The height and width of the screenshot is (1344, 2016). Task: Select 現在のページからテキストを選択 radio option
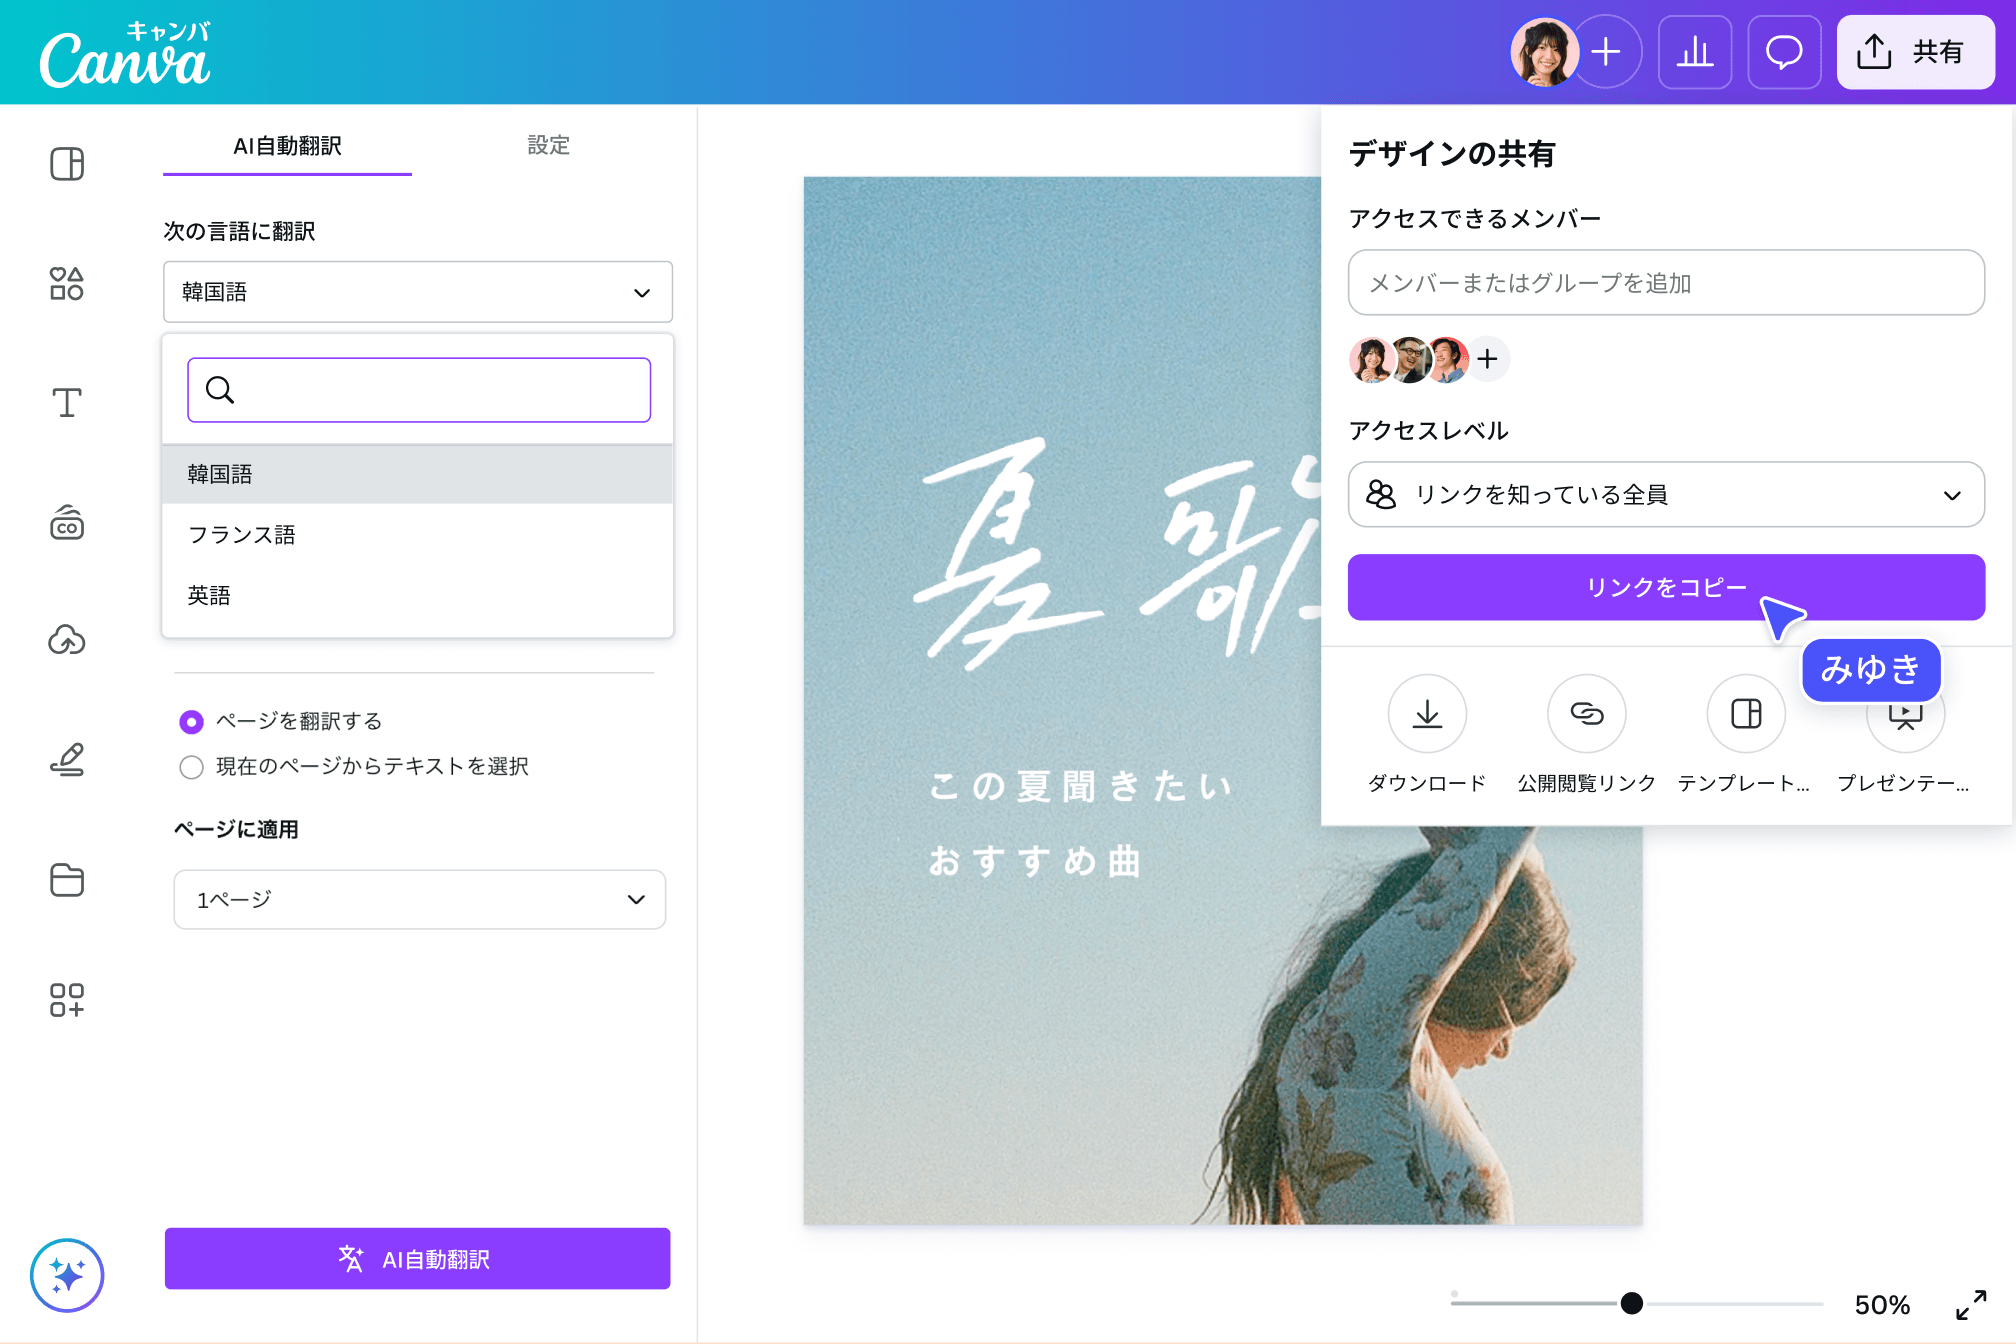pos(191,767)
